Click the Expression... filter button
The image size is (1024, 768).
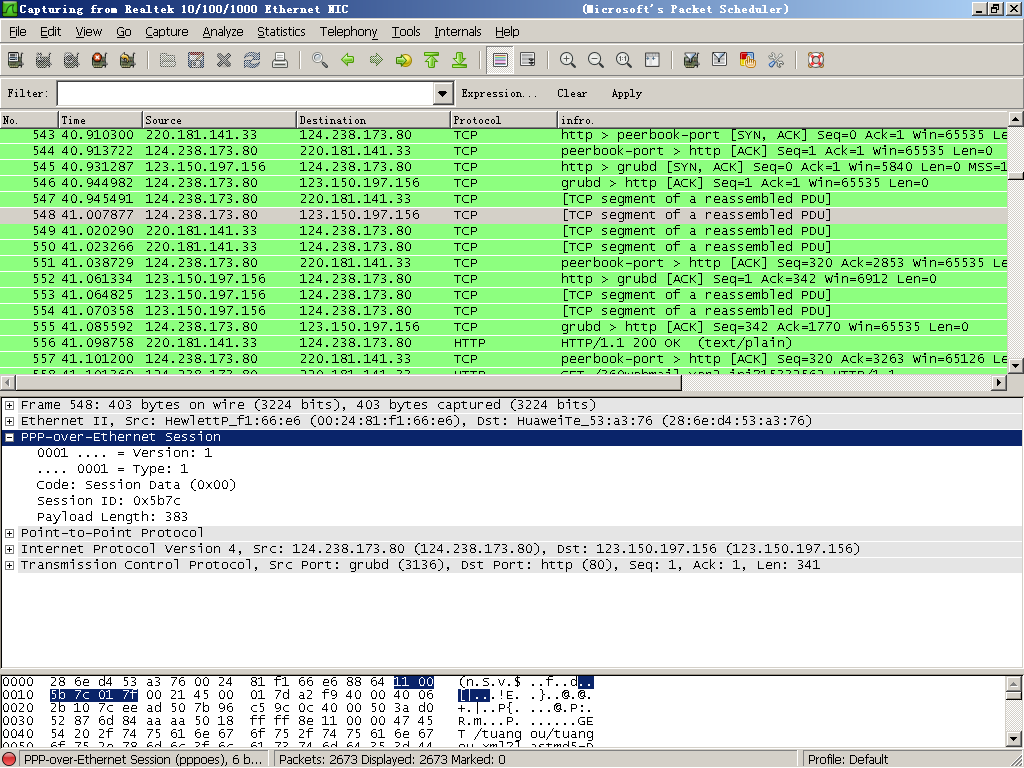click(499, 93)
